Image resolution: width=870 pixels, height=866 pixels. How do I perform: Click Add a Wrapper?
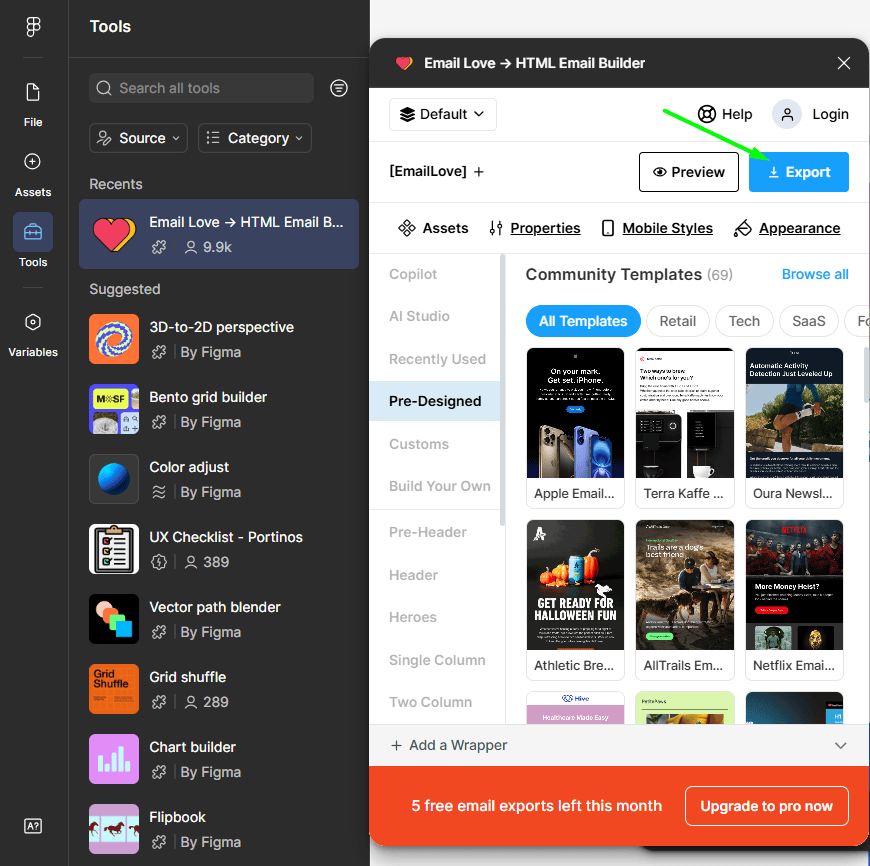[x=449, y=745]
